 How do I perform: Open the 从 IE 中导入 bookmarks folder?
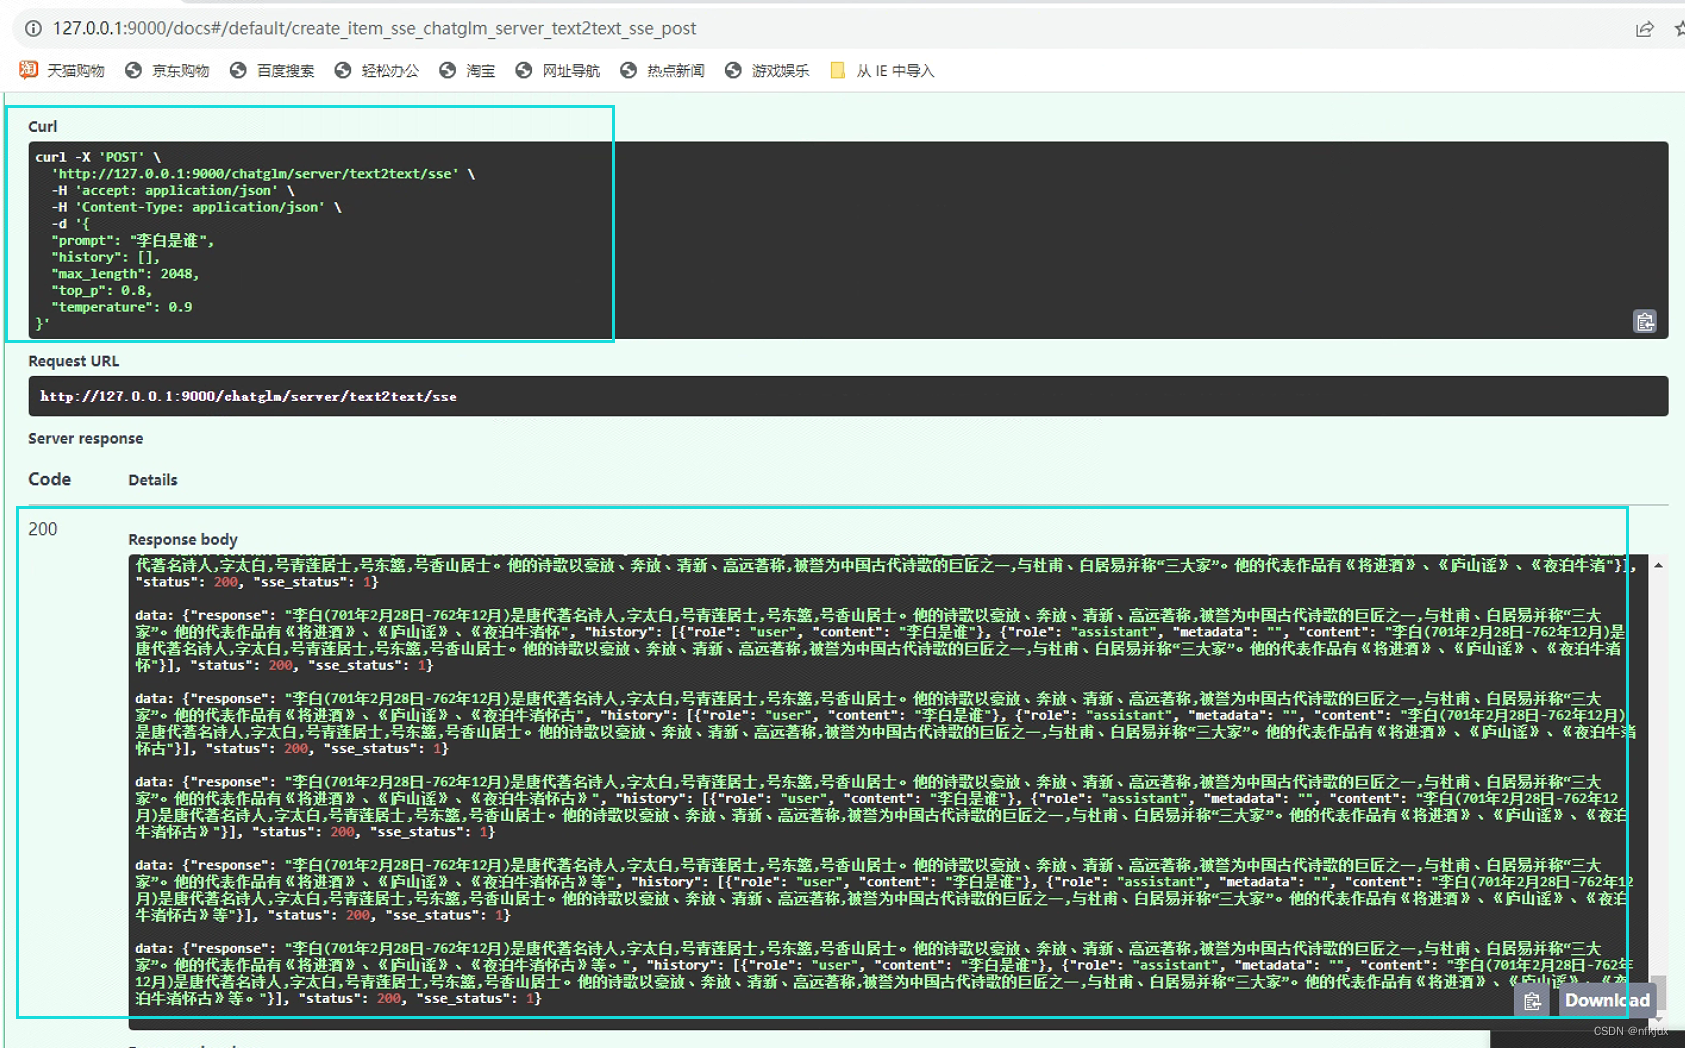(x=882, y=70)
